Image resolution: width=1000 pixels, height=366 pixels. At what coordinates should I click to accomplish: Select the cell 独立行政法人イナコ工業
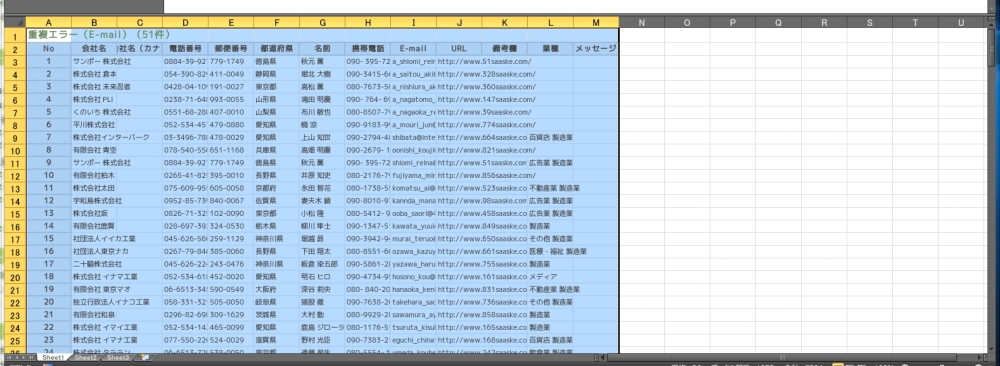click(x=111, y=302)
